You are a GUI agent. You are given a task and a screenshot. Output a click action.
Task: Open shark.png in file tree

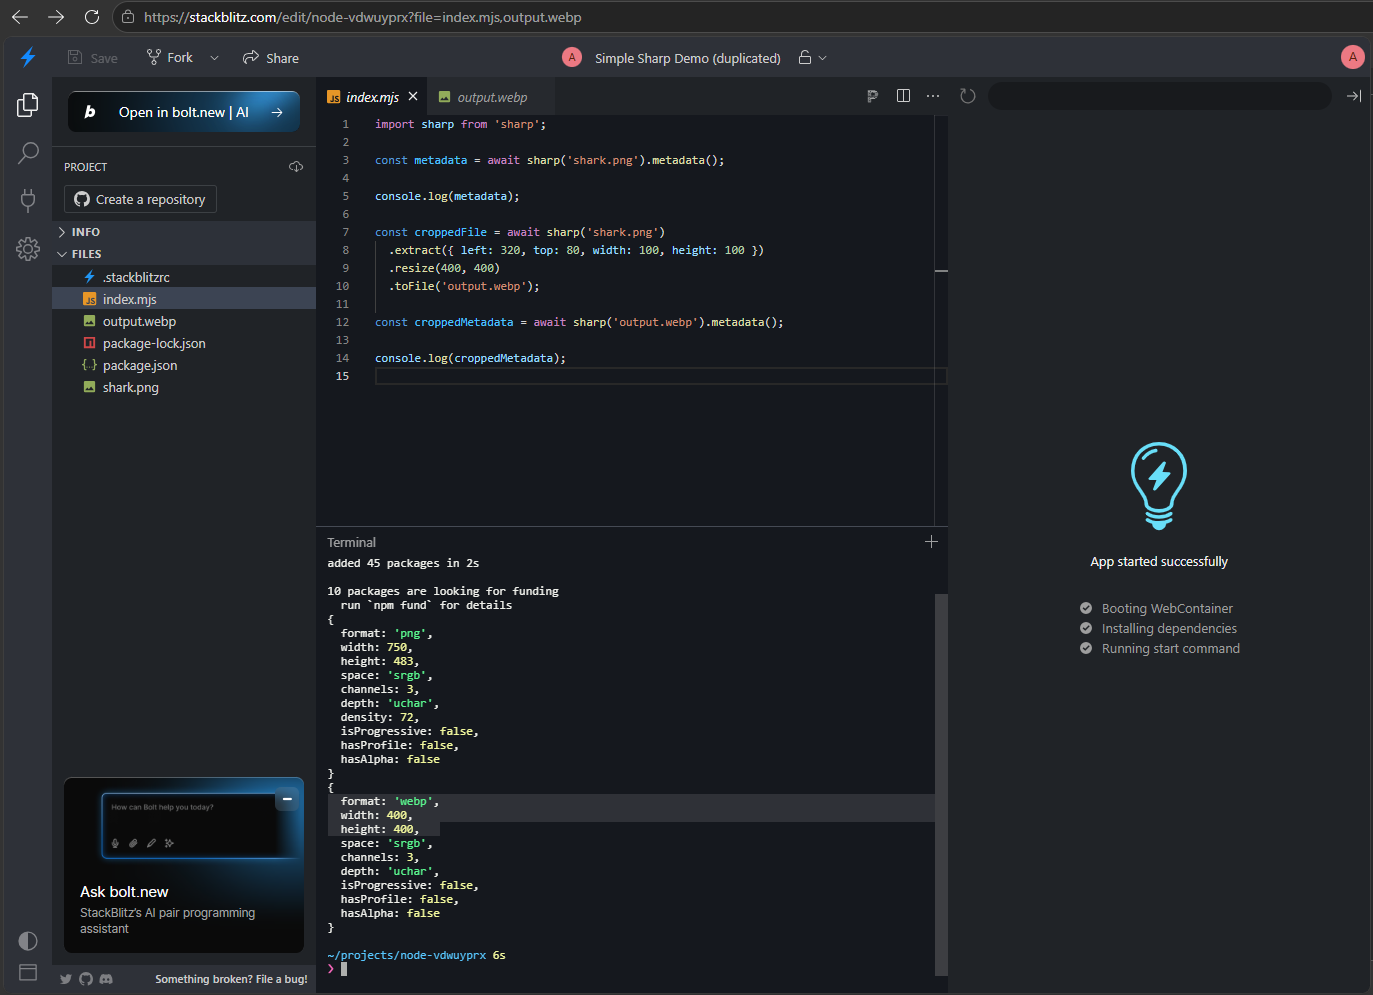pyautogui.click(x=184, y=387)
